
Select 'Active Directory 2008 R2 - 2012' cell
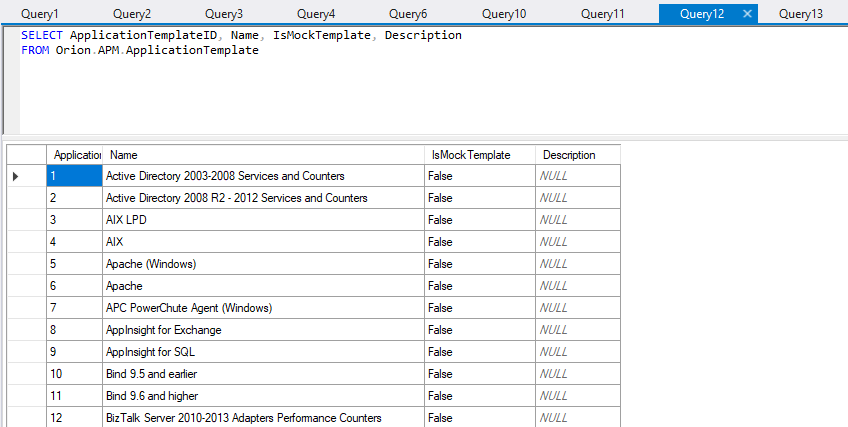[263, 198]
